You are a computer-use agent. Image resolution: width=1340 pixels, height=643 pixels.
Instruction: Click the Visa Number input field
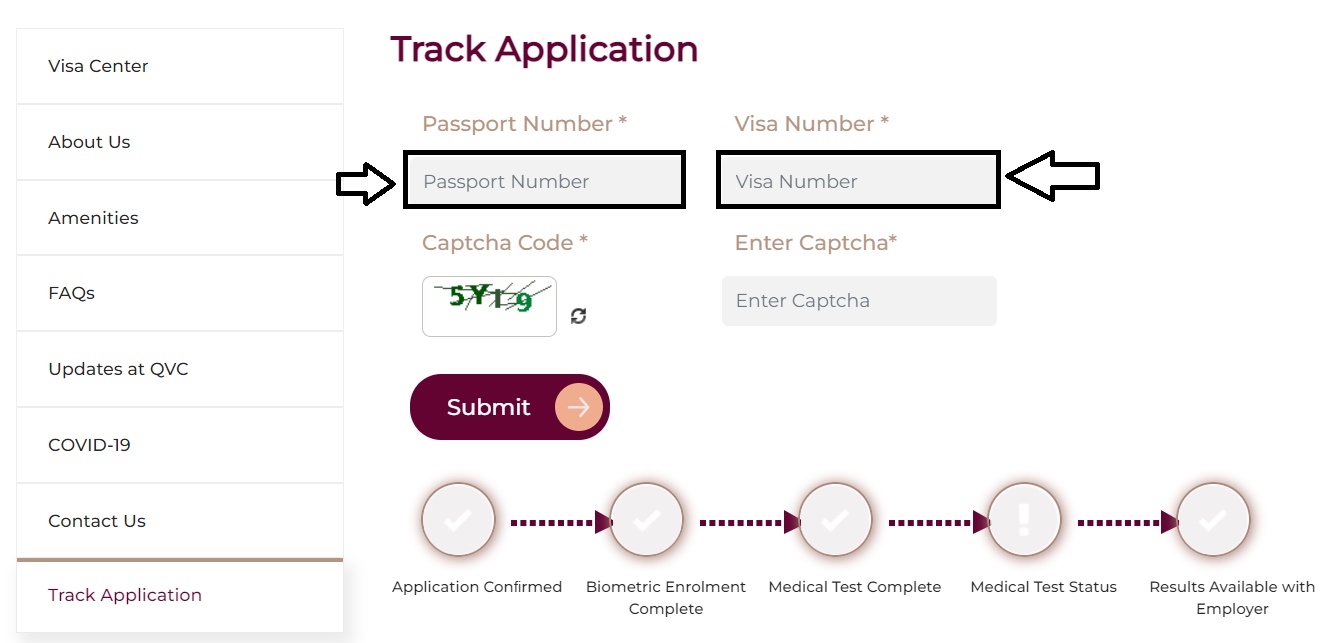click(858, 180)
